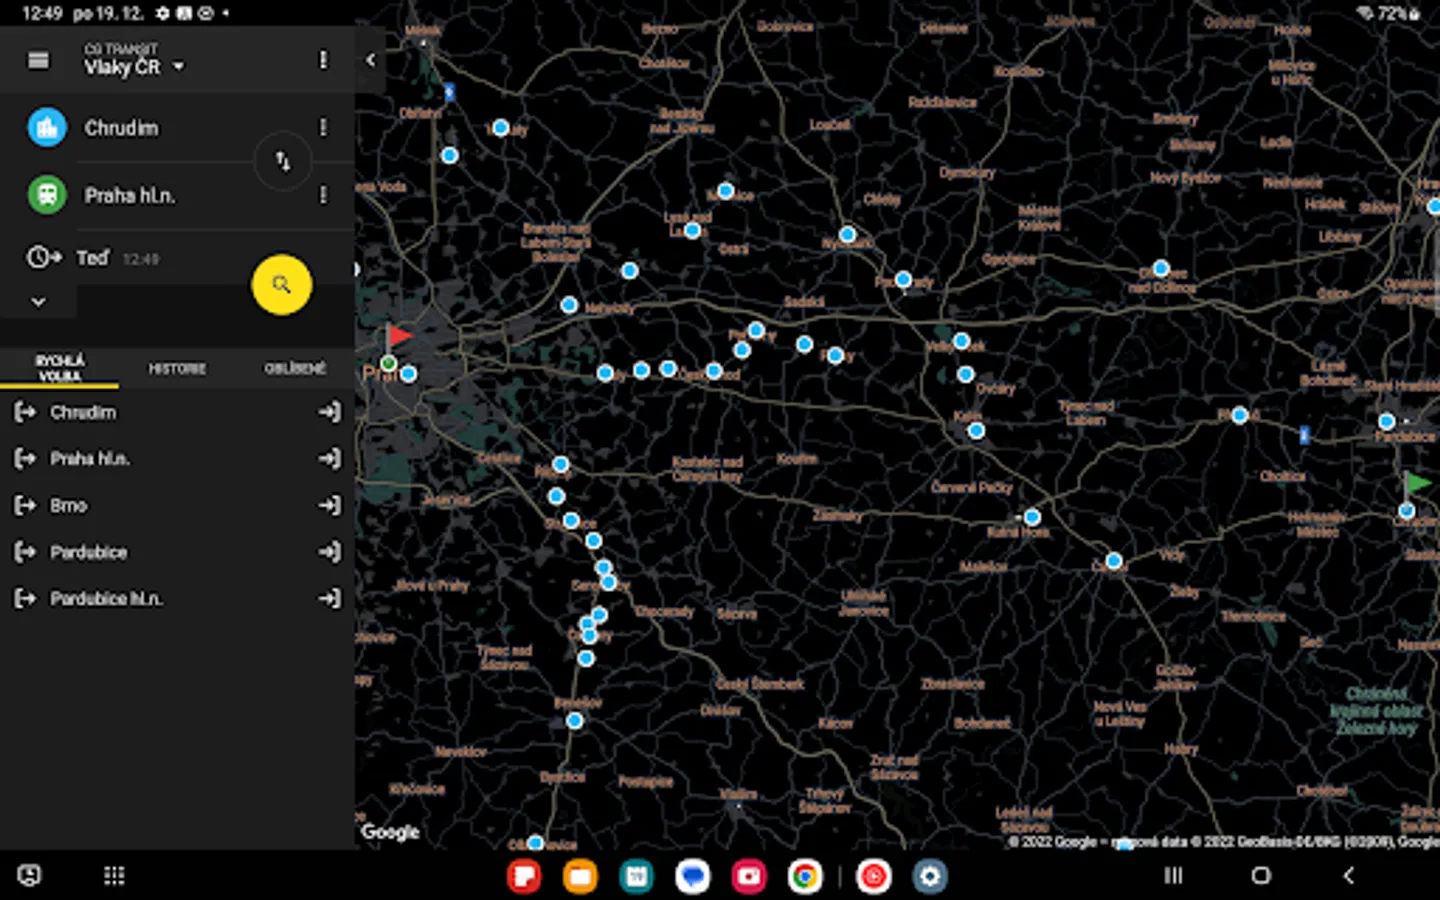Screen dimensions: 1440x900
Task: Set Praha hl.n. as the departure from quick list
Action: [x=25, y=458]
